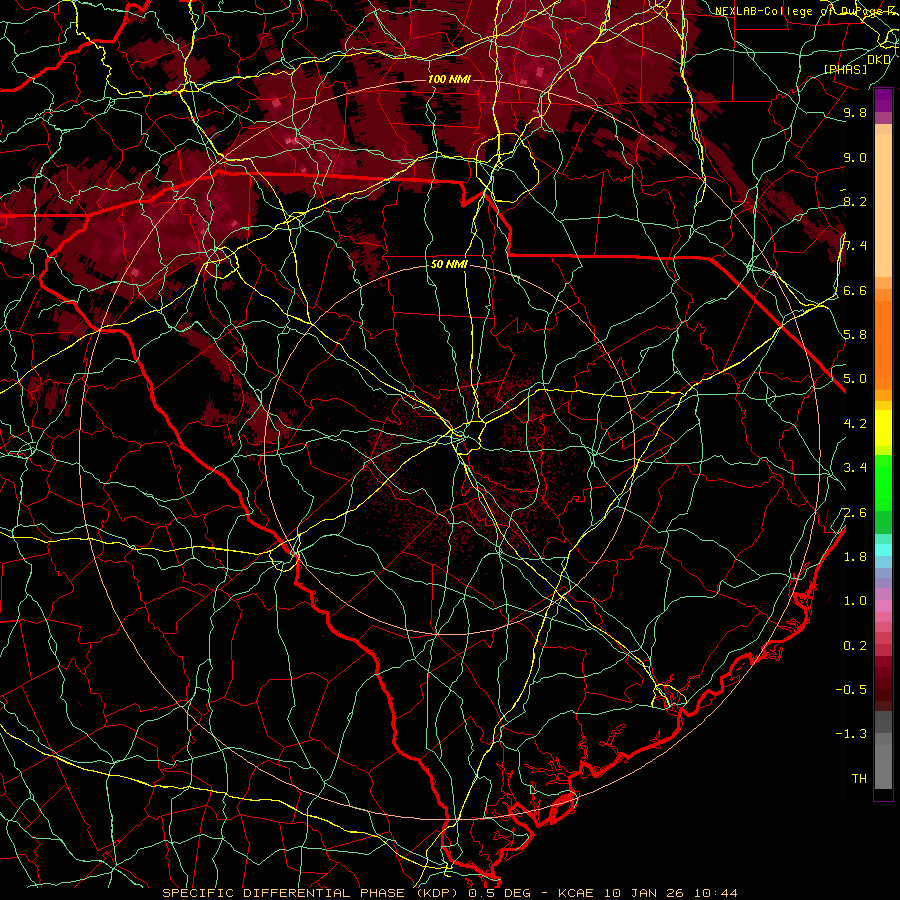Click the bottom product title with KCAE timestamp

point(449,893)
